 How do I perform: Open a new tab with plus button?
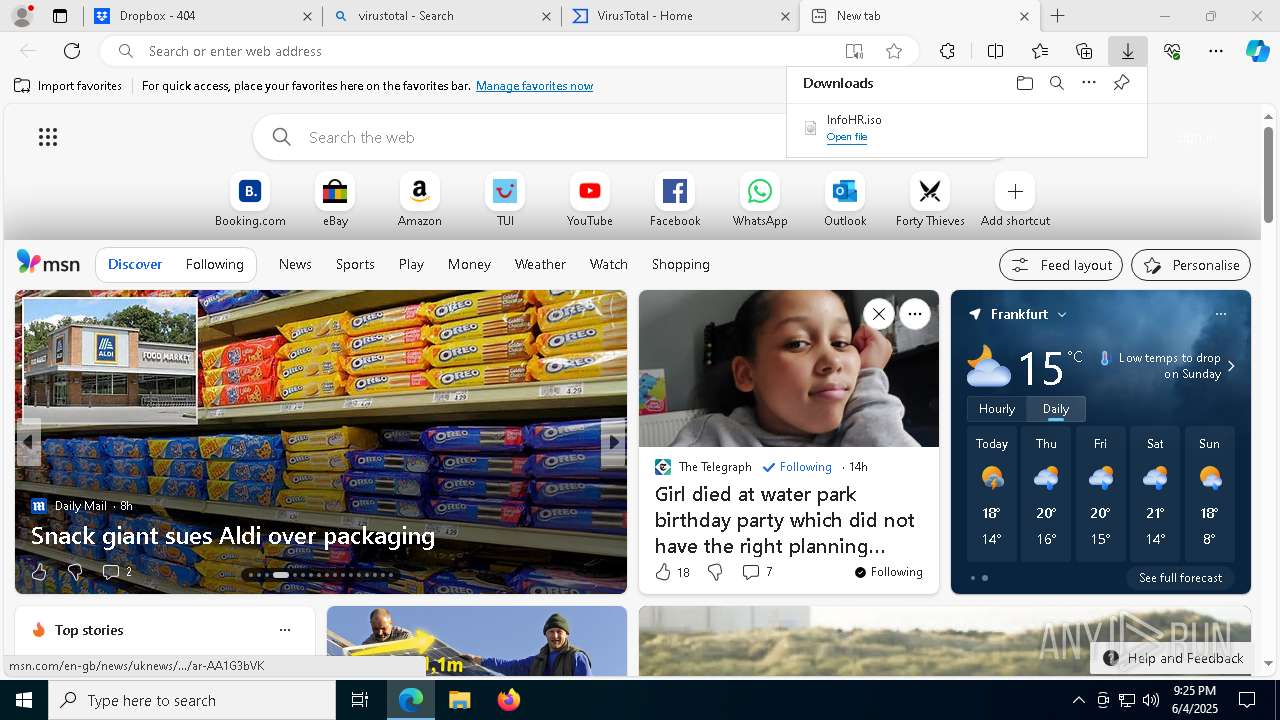(1057, 16)
